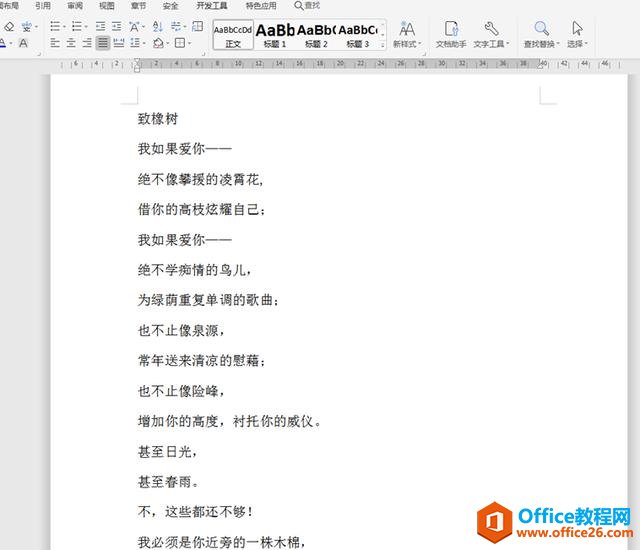Viewport: 640px width, 550px height.
Task: Apply the 标题 3 heading style
Action: pyautogui.click(x=358, y=35)
